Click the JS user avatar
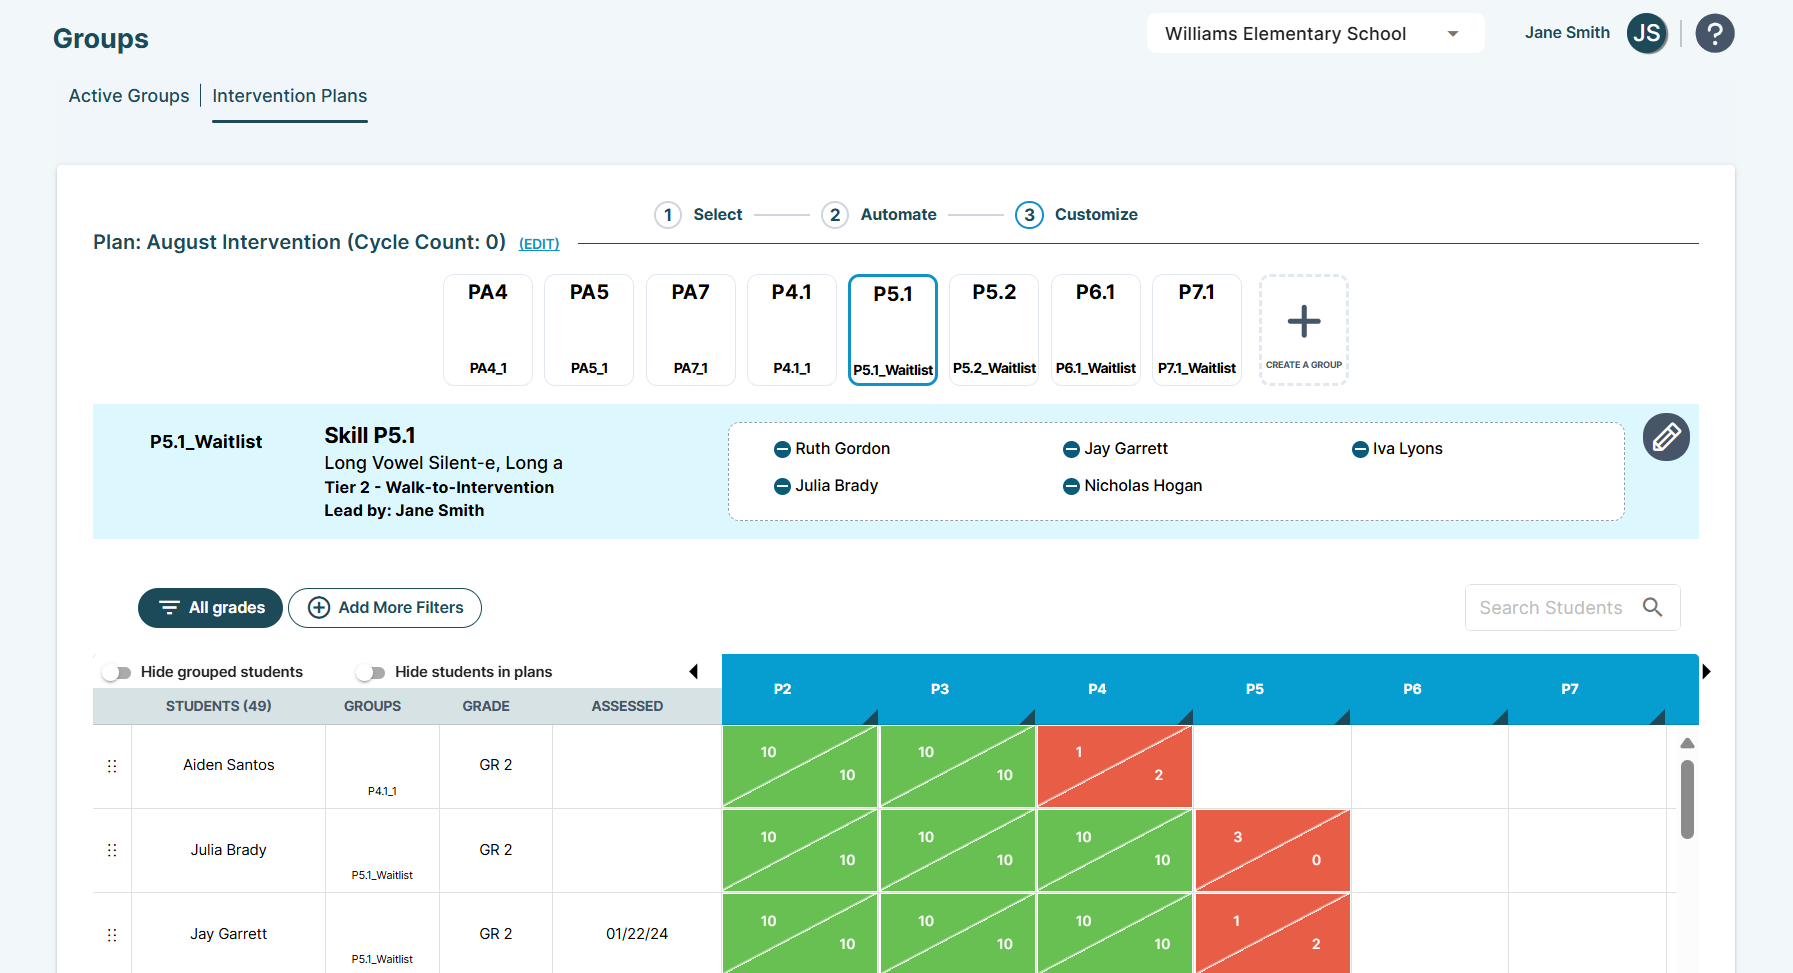This screenshot has width=1793, height=973. [1646, 34]
